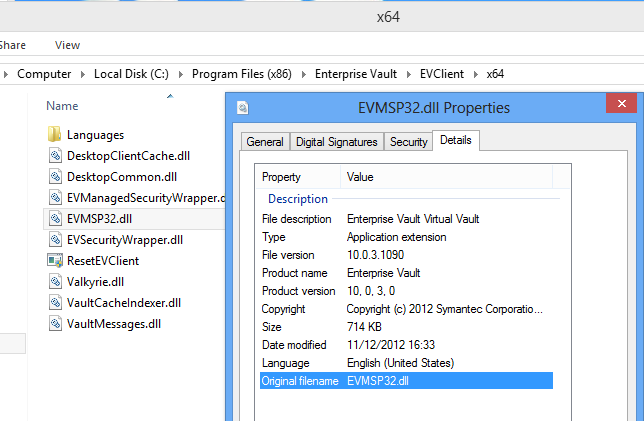Click the Languages folder icon
Viewport: 644px width, 421px height.
(55, 134)
